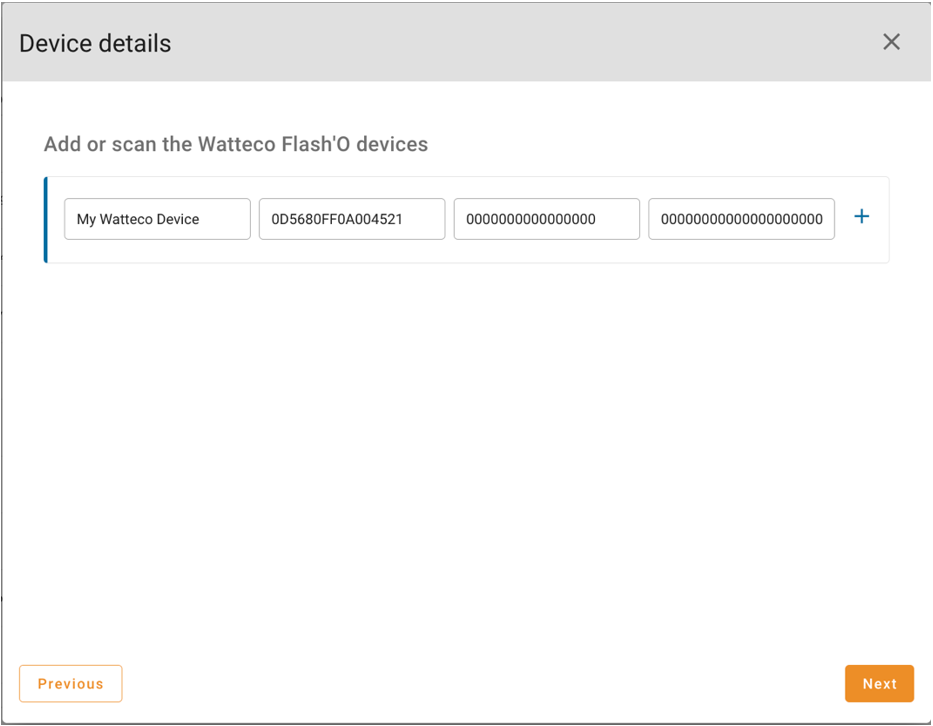Click the Add or scan Watteco heading
The width and height of the screenshot is (933, 726).
236,144
